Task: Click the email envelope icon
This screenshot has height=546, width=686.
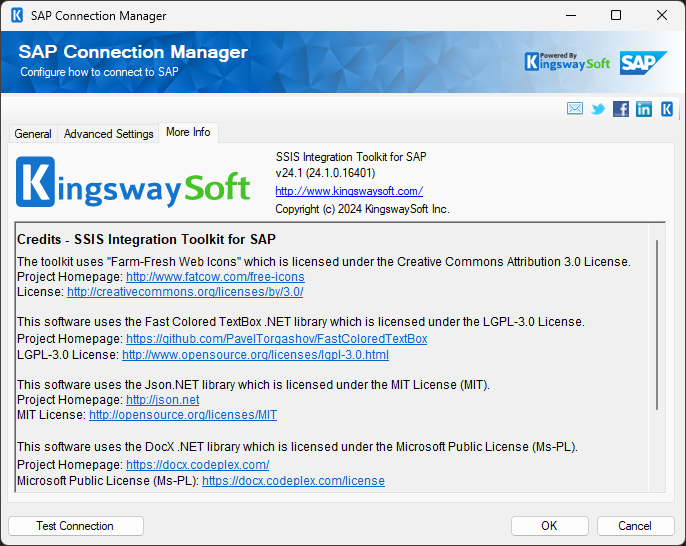Action: point(575,109)
